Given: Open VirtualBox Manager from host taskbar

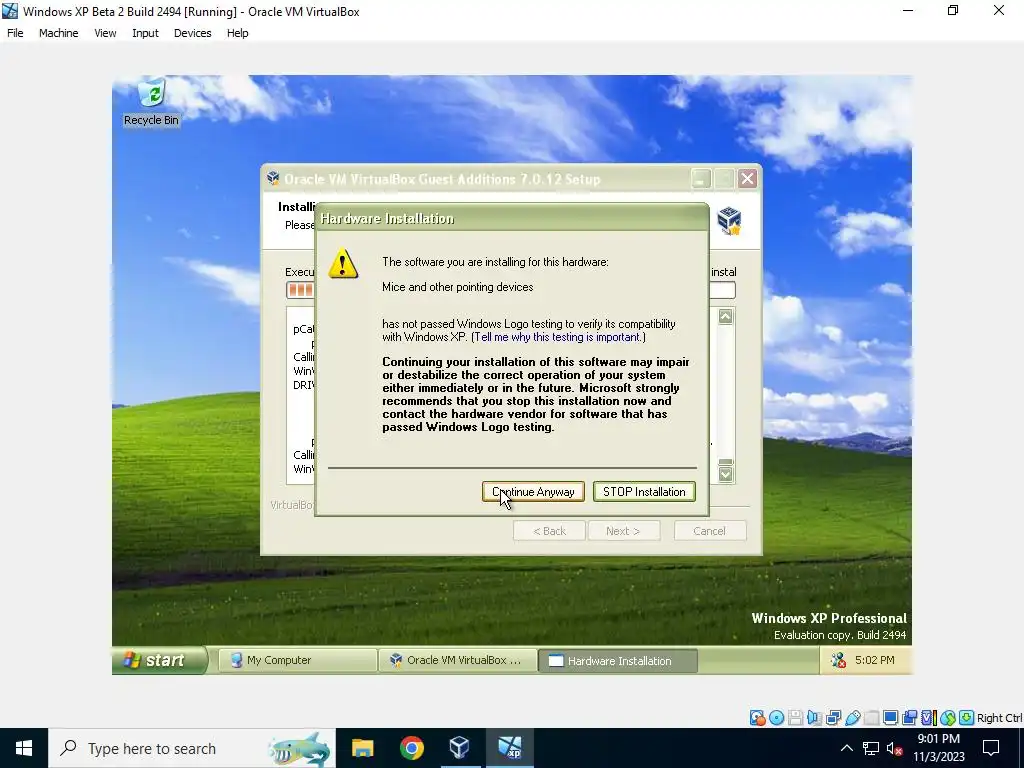Looking at the screenshot, I should tap(460, 748).
